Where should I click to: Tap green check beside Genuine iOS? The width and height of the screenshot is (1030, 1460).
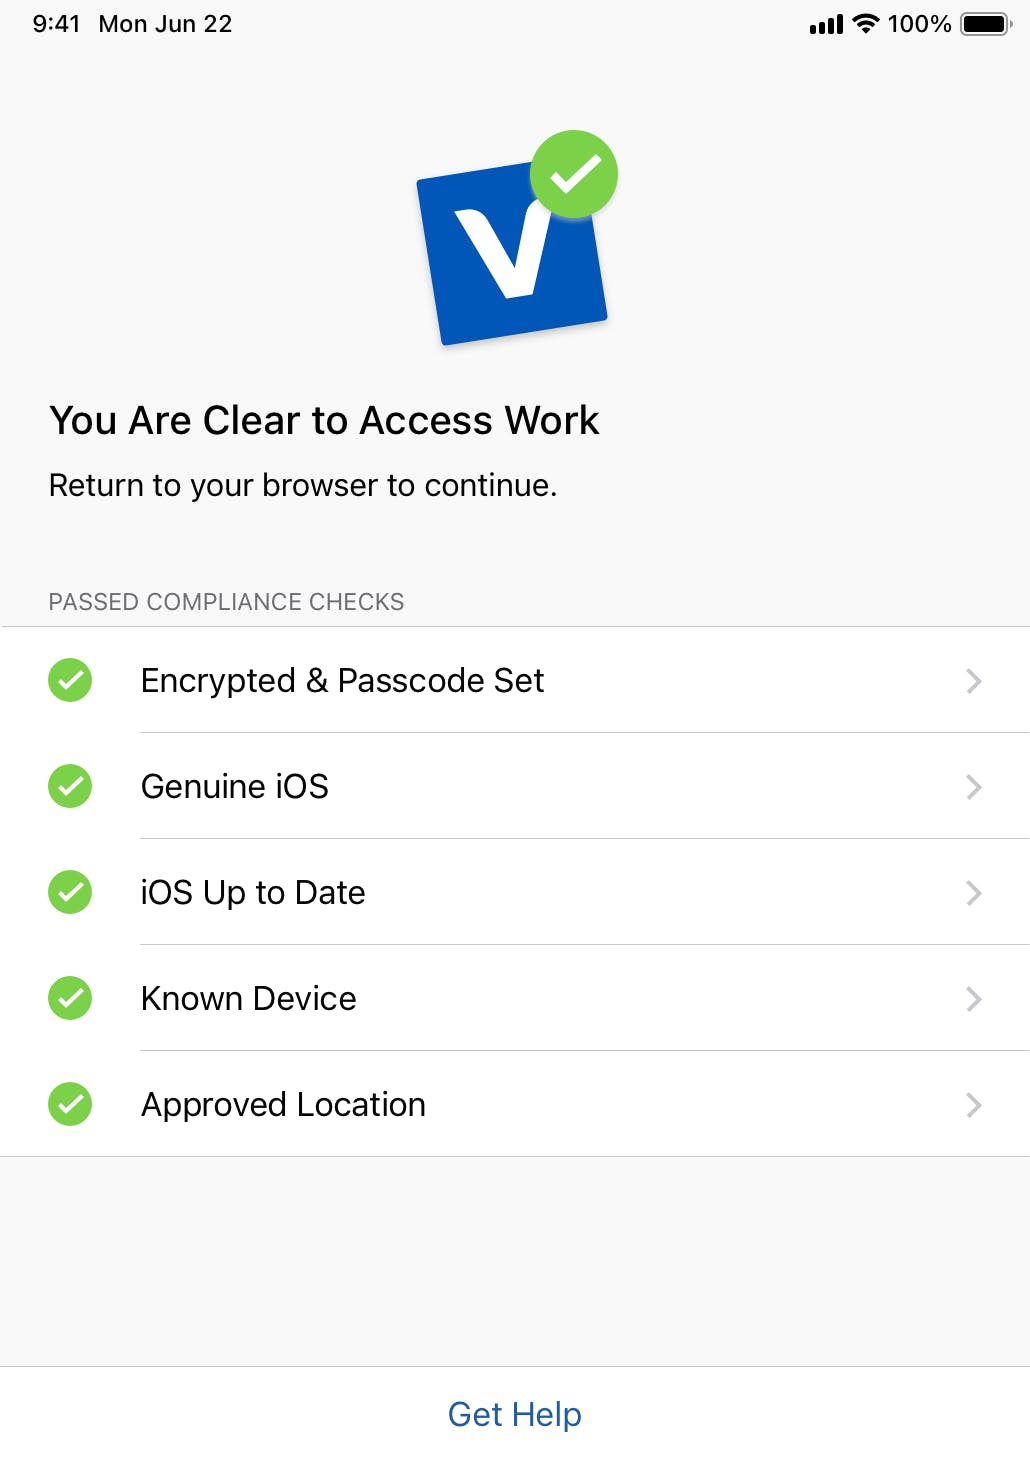pos(70,786)
